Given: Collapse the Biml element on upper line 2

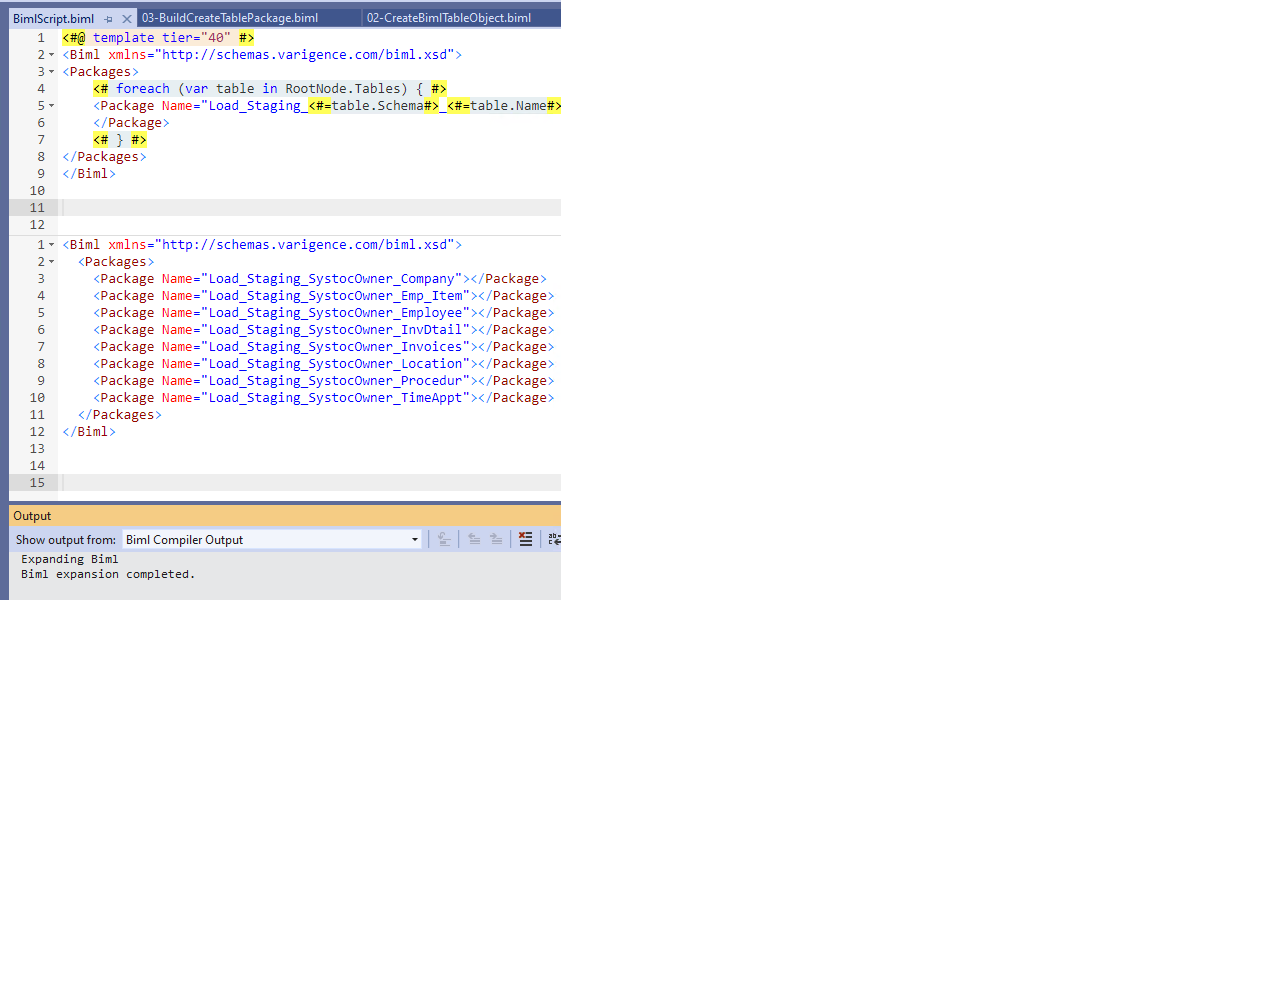Looking at the screenshot, I should pos(52,55).
